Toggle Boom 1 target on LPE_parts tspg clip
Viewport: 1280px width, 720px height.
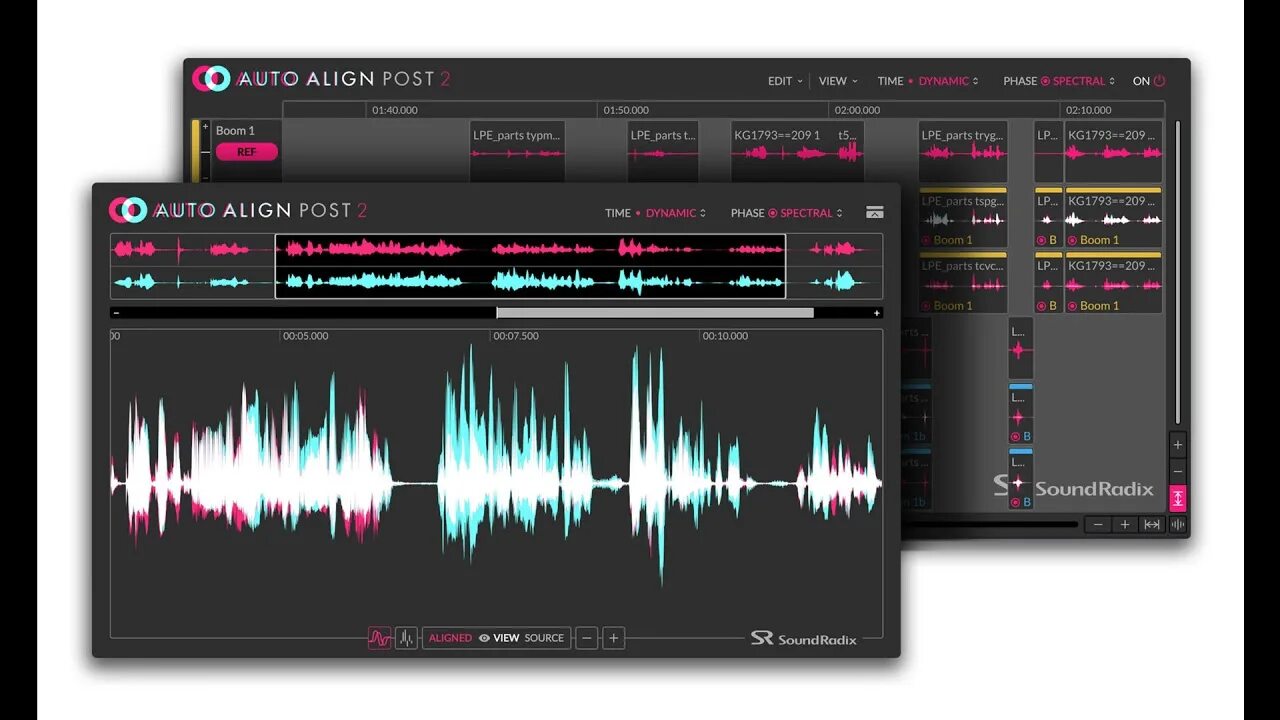(926, 240)
